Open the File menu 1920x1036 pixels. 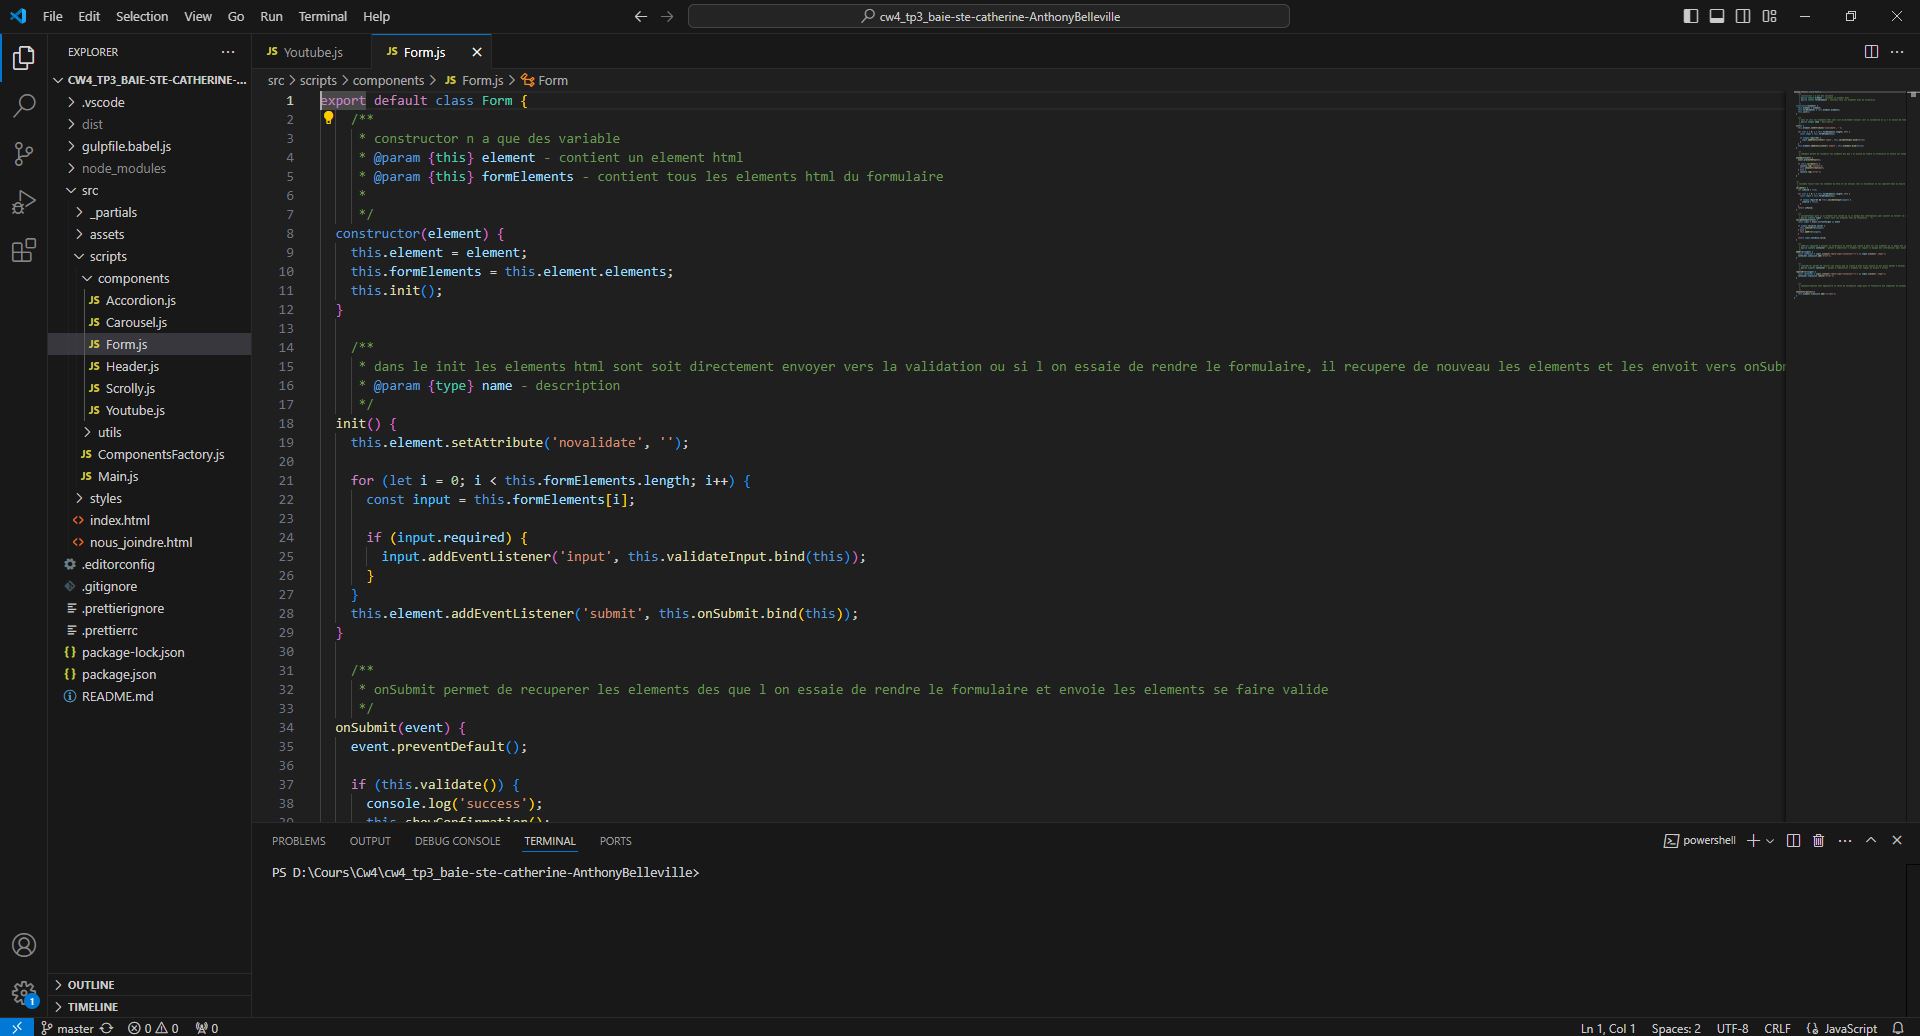point(53,16)
